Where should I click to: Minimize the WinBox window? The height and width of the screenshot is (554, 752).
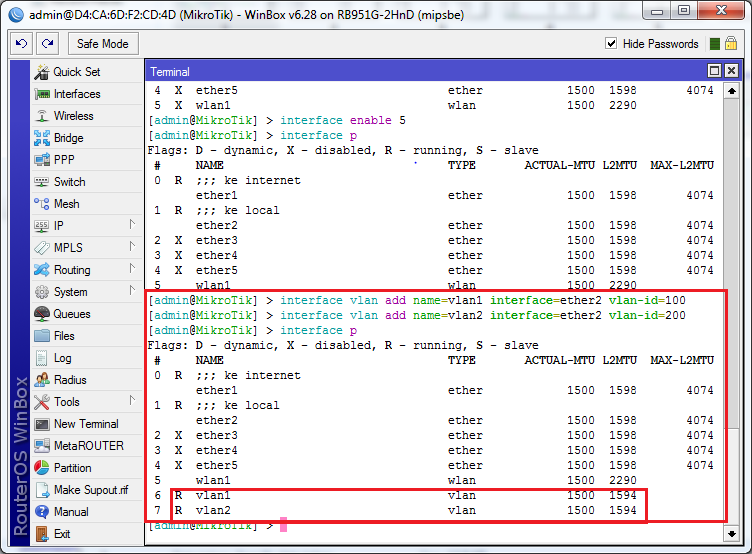(x=657, y=11)
